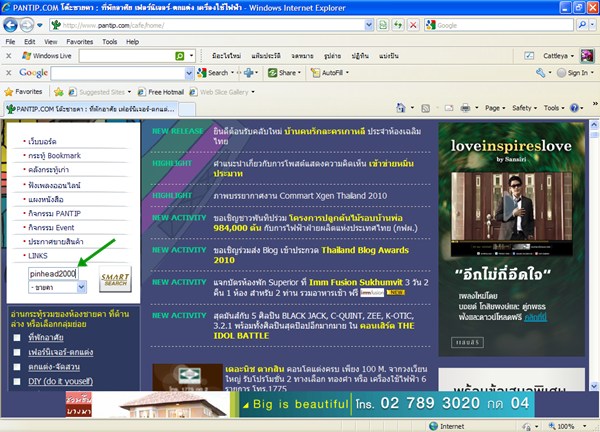Viewport: 600px width, 432px height.
Task: Open a new blank tab
Action: (187, 109)
